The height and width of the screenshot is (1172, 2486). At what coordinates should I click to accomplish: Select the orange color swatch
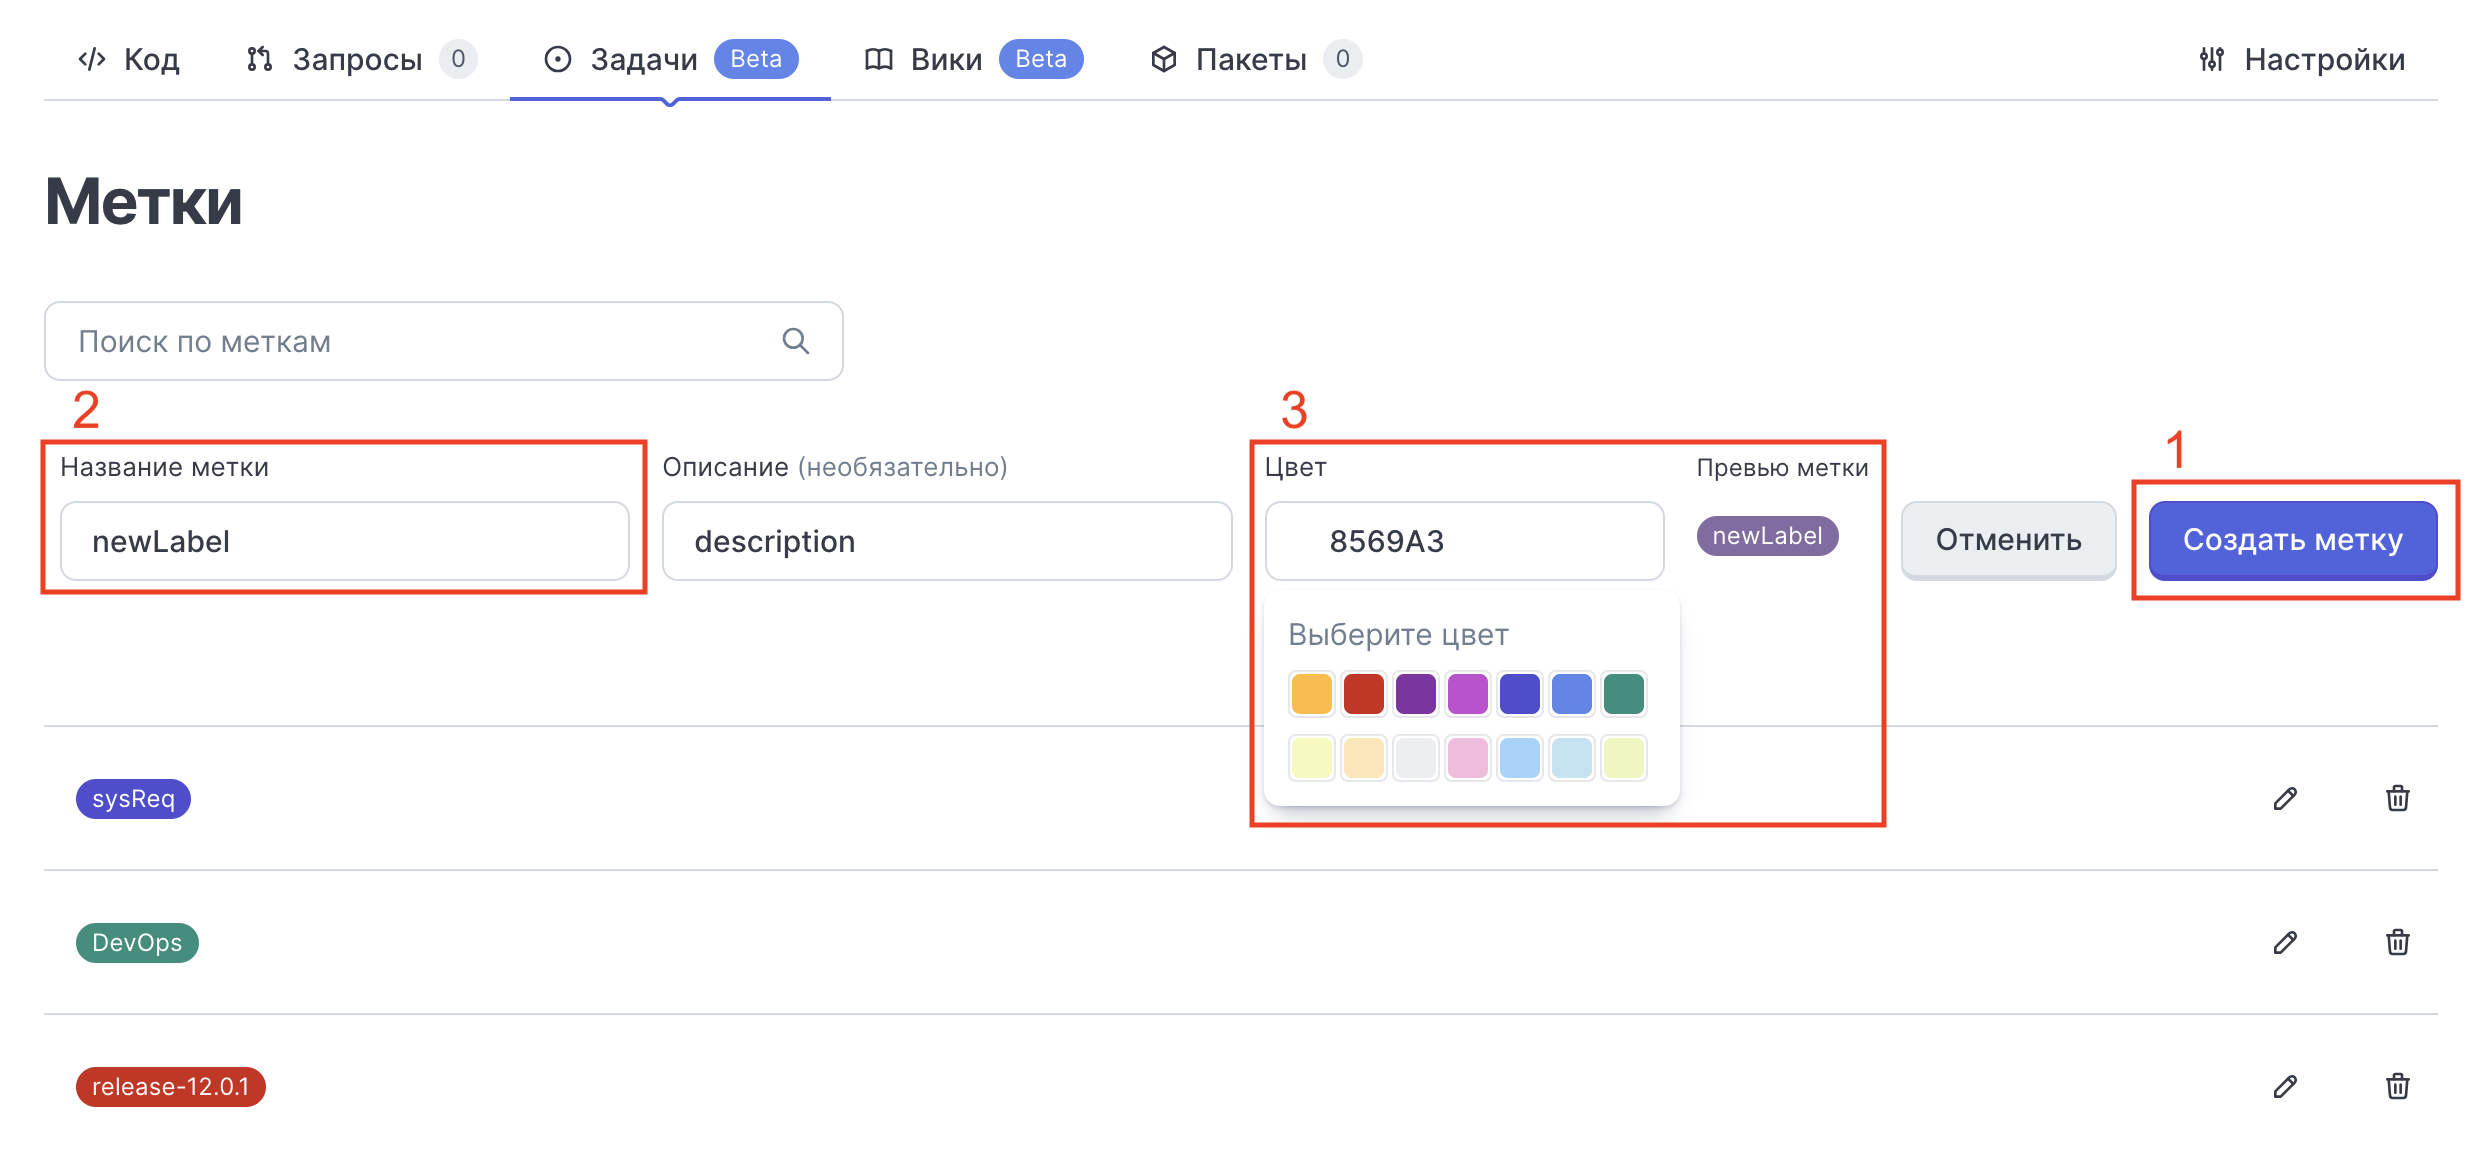[1312, 694]
